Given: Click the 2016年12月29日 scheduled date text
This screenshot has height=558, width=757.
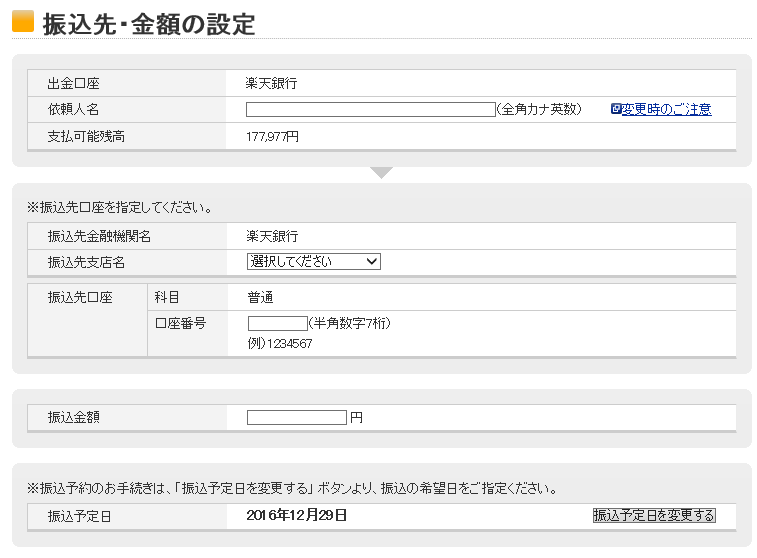Looking at the screenshot, I should point(296,515).
